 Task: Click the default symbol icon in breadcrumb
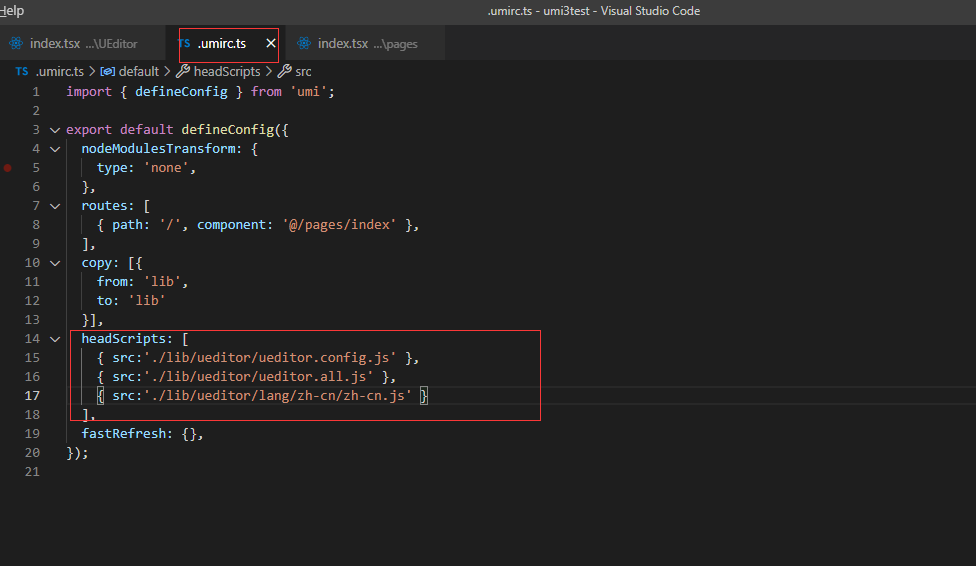pyautogui.click(x=108, y=72)
